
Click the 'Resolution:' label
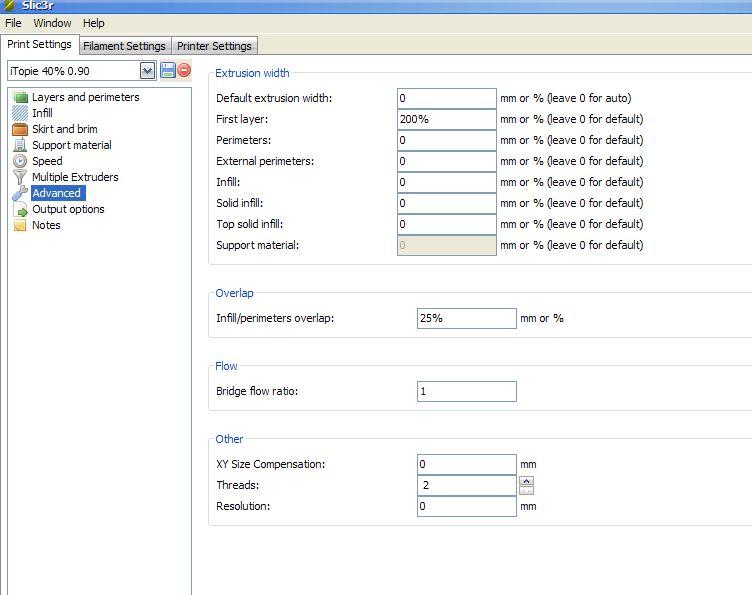[x=243, y=506]
